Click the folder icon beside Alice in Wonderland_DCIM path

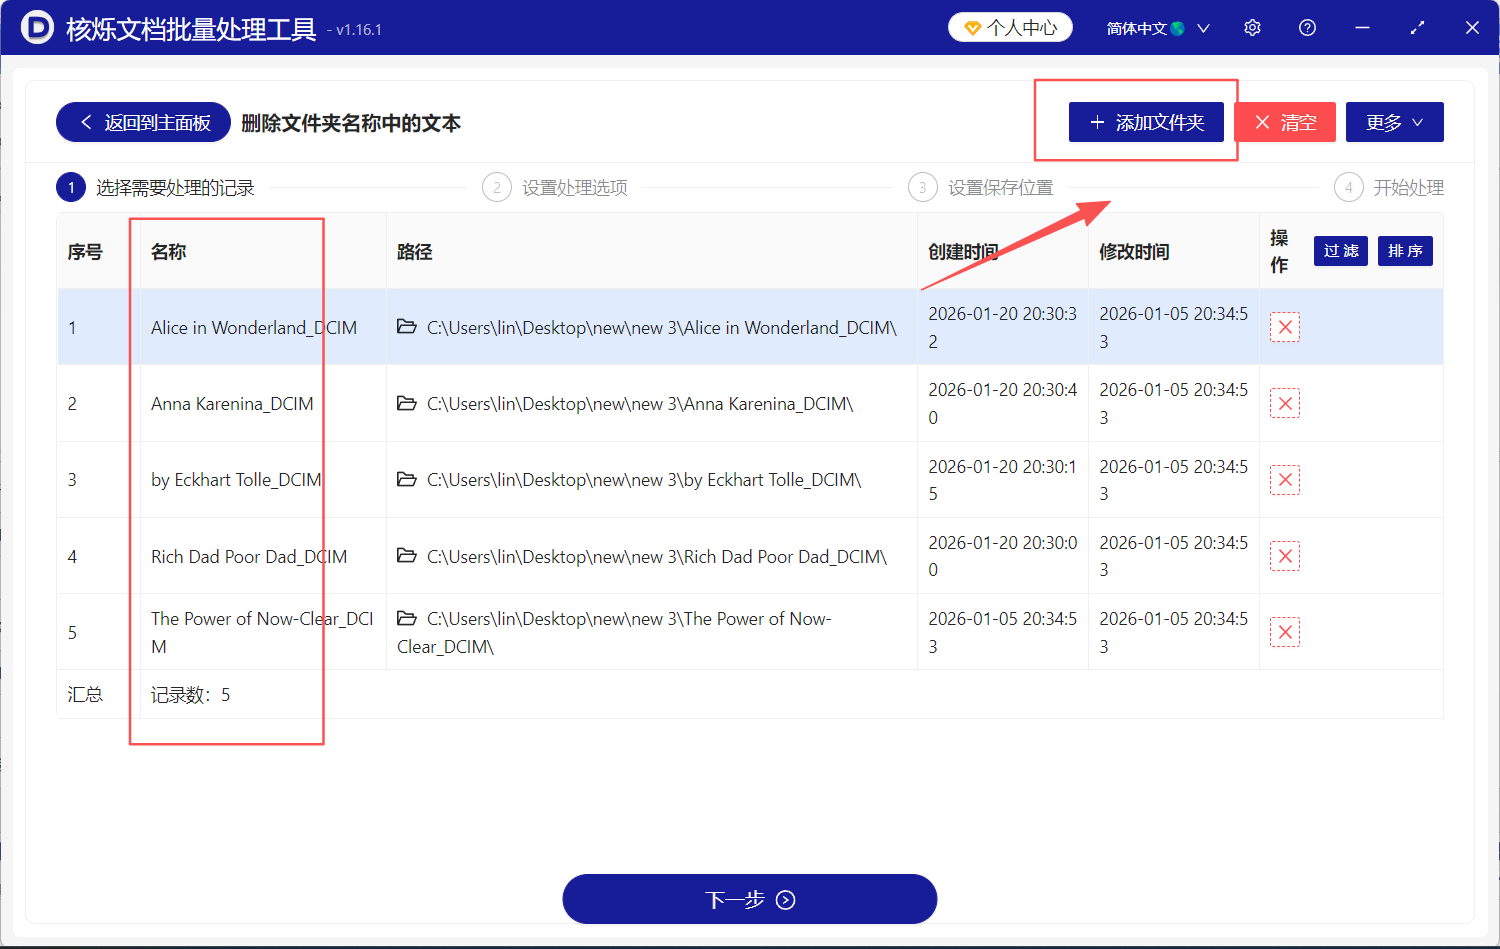point(406,327)
